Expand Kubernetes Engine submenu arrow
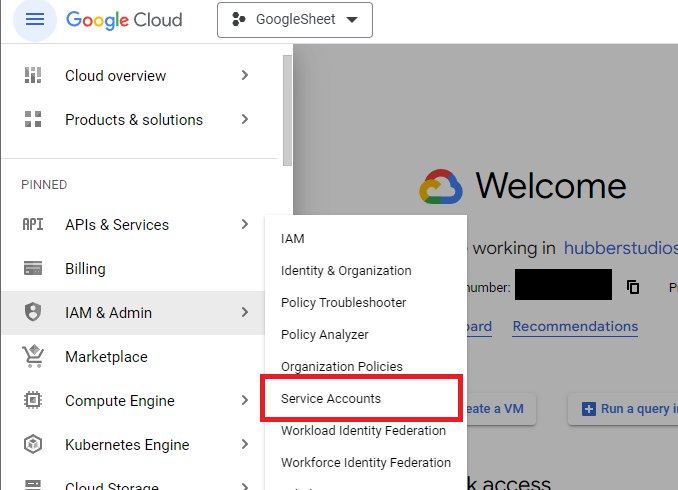This screenshot has width=678, height=490. click(245, 444)
